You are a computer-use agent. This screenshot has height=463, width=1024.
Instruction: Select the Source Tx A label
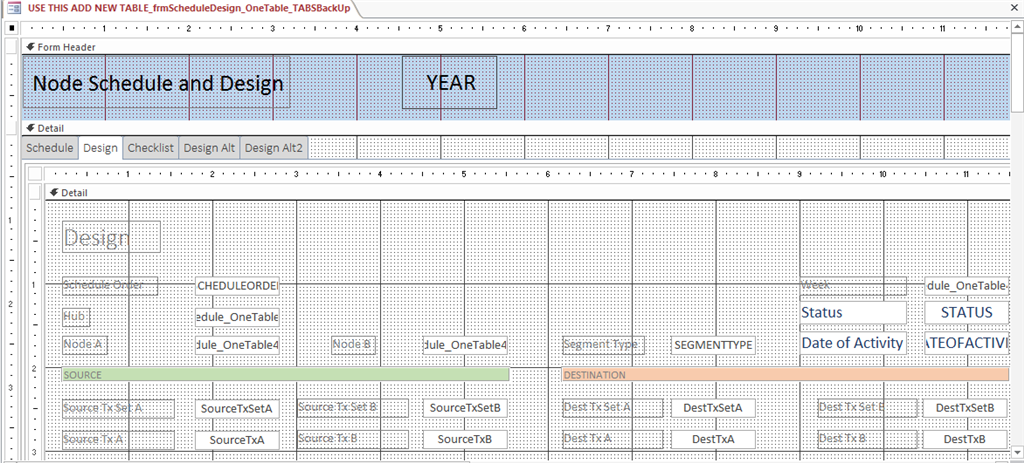(118, 439)
